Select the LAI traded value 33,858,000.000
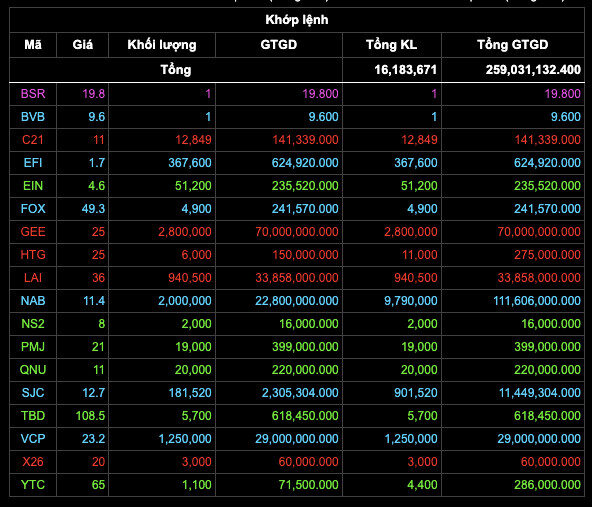 pyautogui.click(x=297, y=277)
